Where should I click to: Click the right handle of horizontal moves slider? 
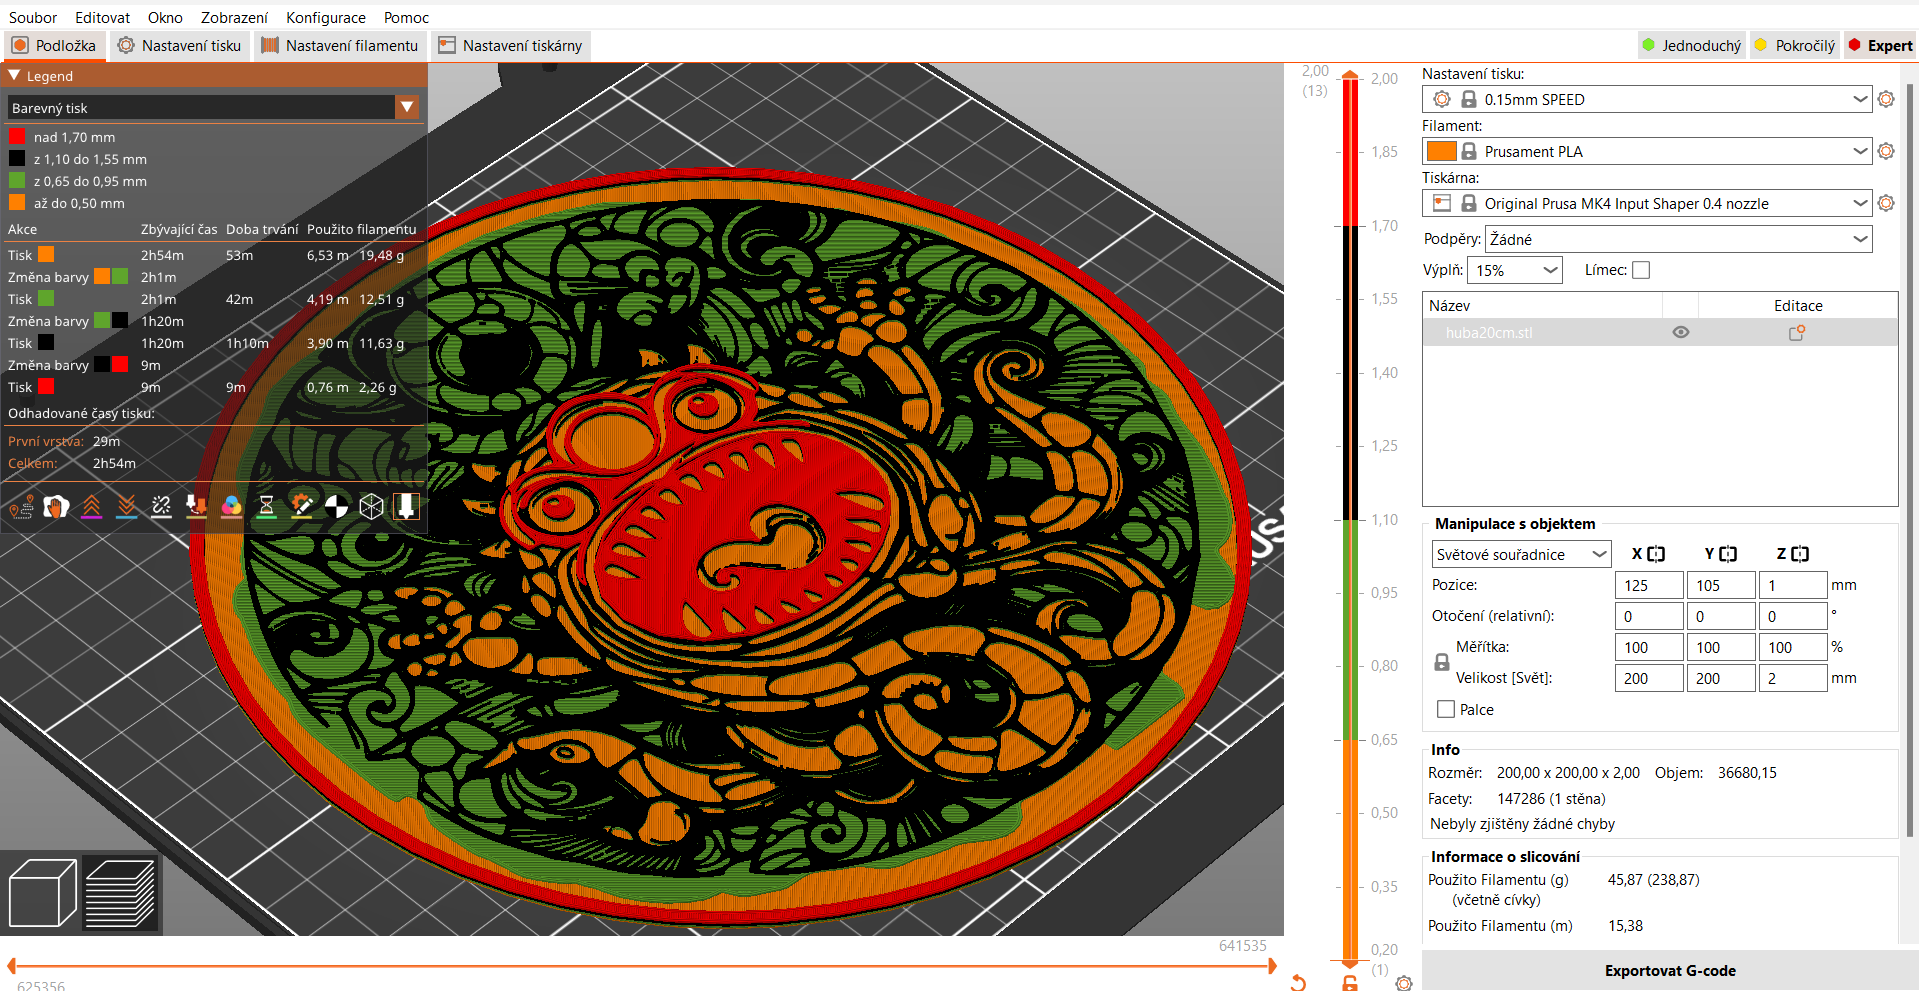tap(1272, 966)
